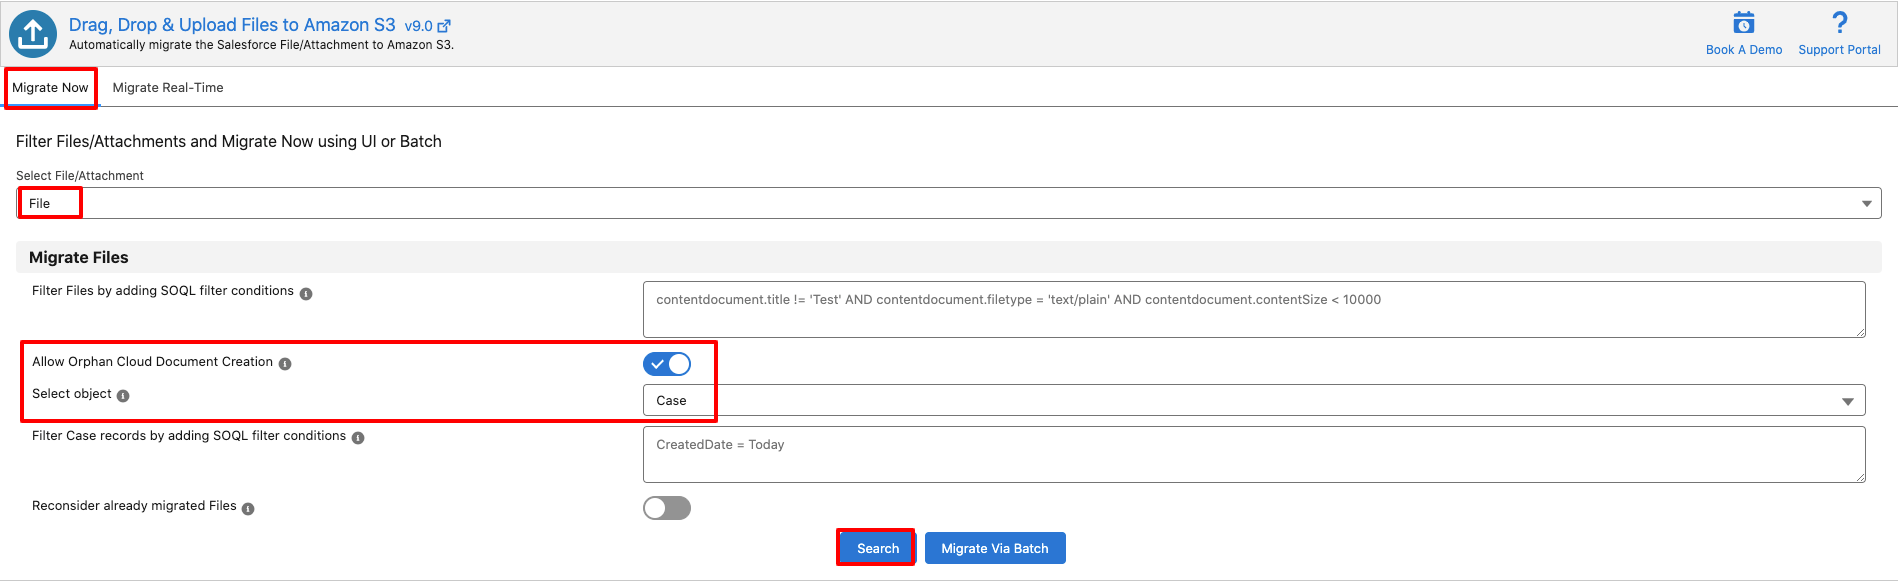The image size is (1903, 581).
Task: Click info icon next to Select object
Action: coord(123,396)
